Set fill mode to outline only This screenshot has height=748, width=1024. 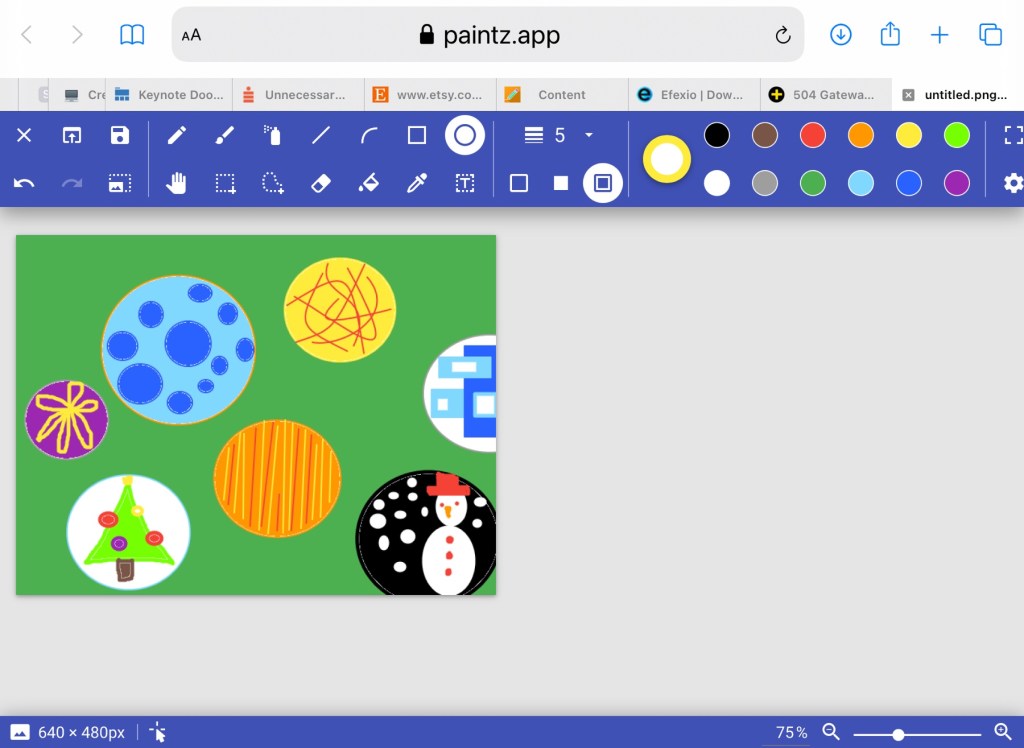coord(518,183)
